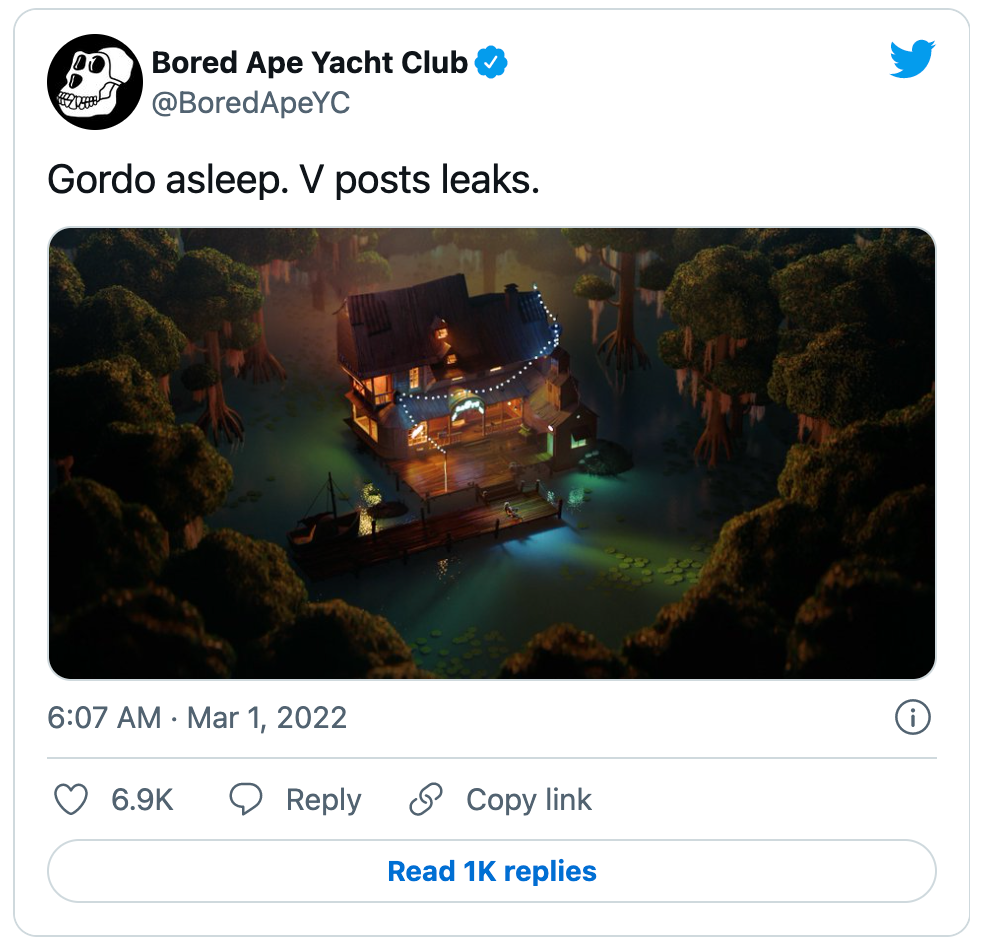Click the speech bubble reply icon
The image size is (986, 950).
[246, 800]
